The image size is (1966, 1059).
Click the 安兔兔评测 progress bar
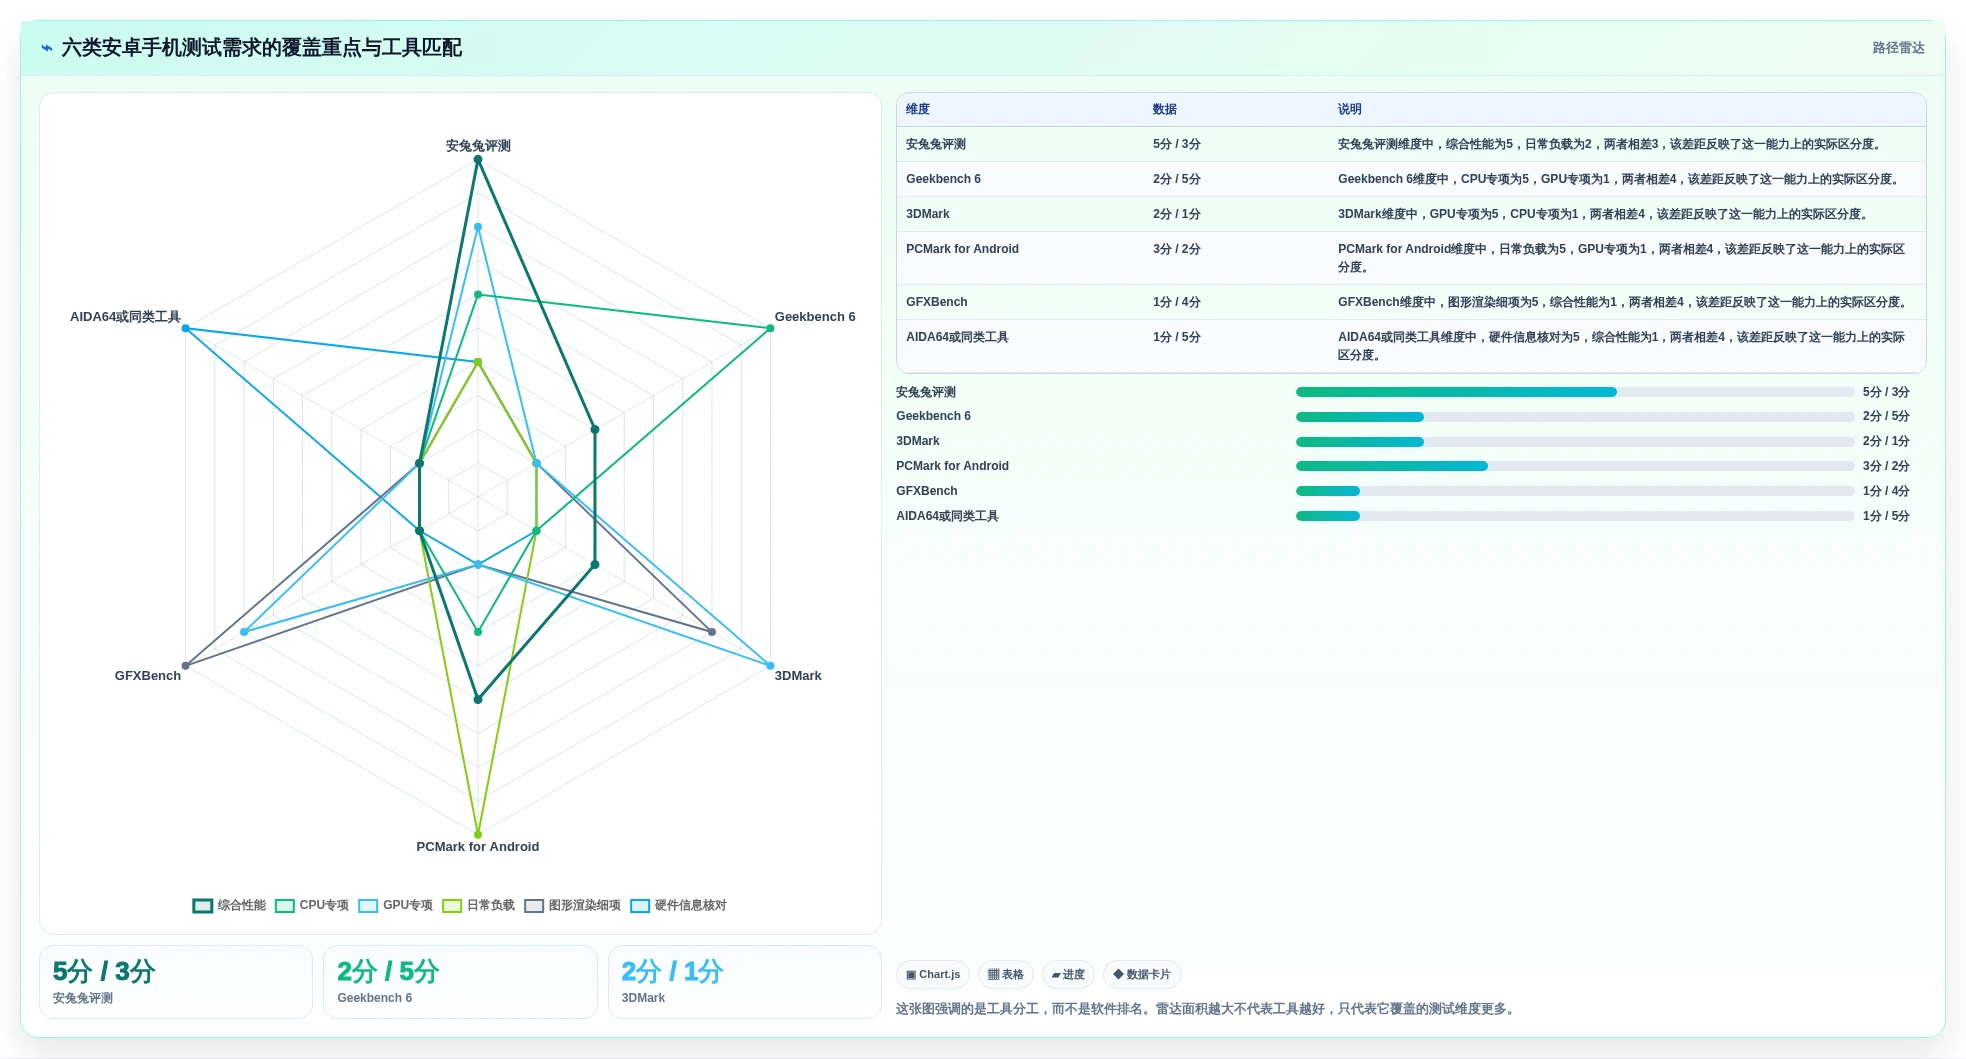click(1575, 393)
